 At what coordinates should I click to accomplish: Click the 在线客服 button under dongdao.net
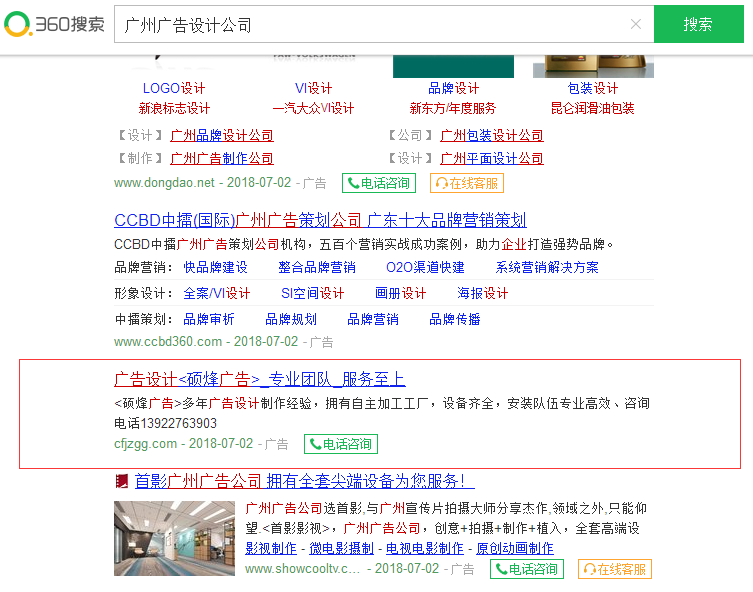467,183
